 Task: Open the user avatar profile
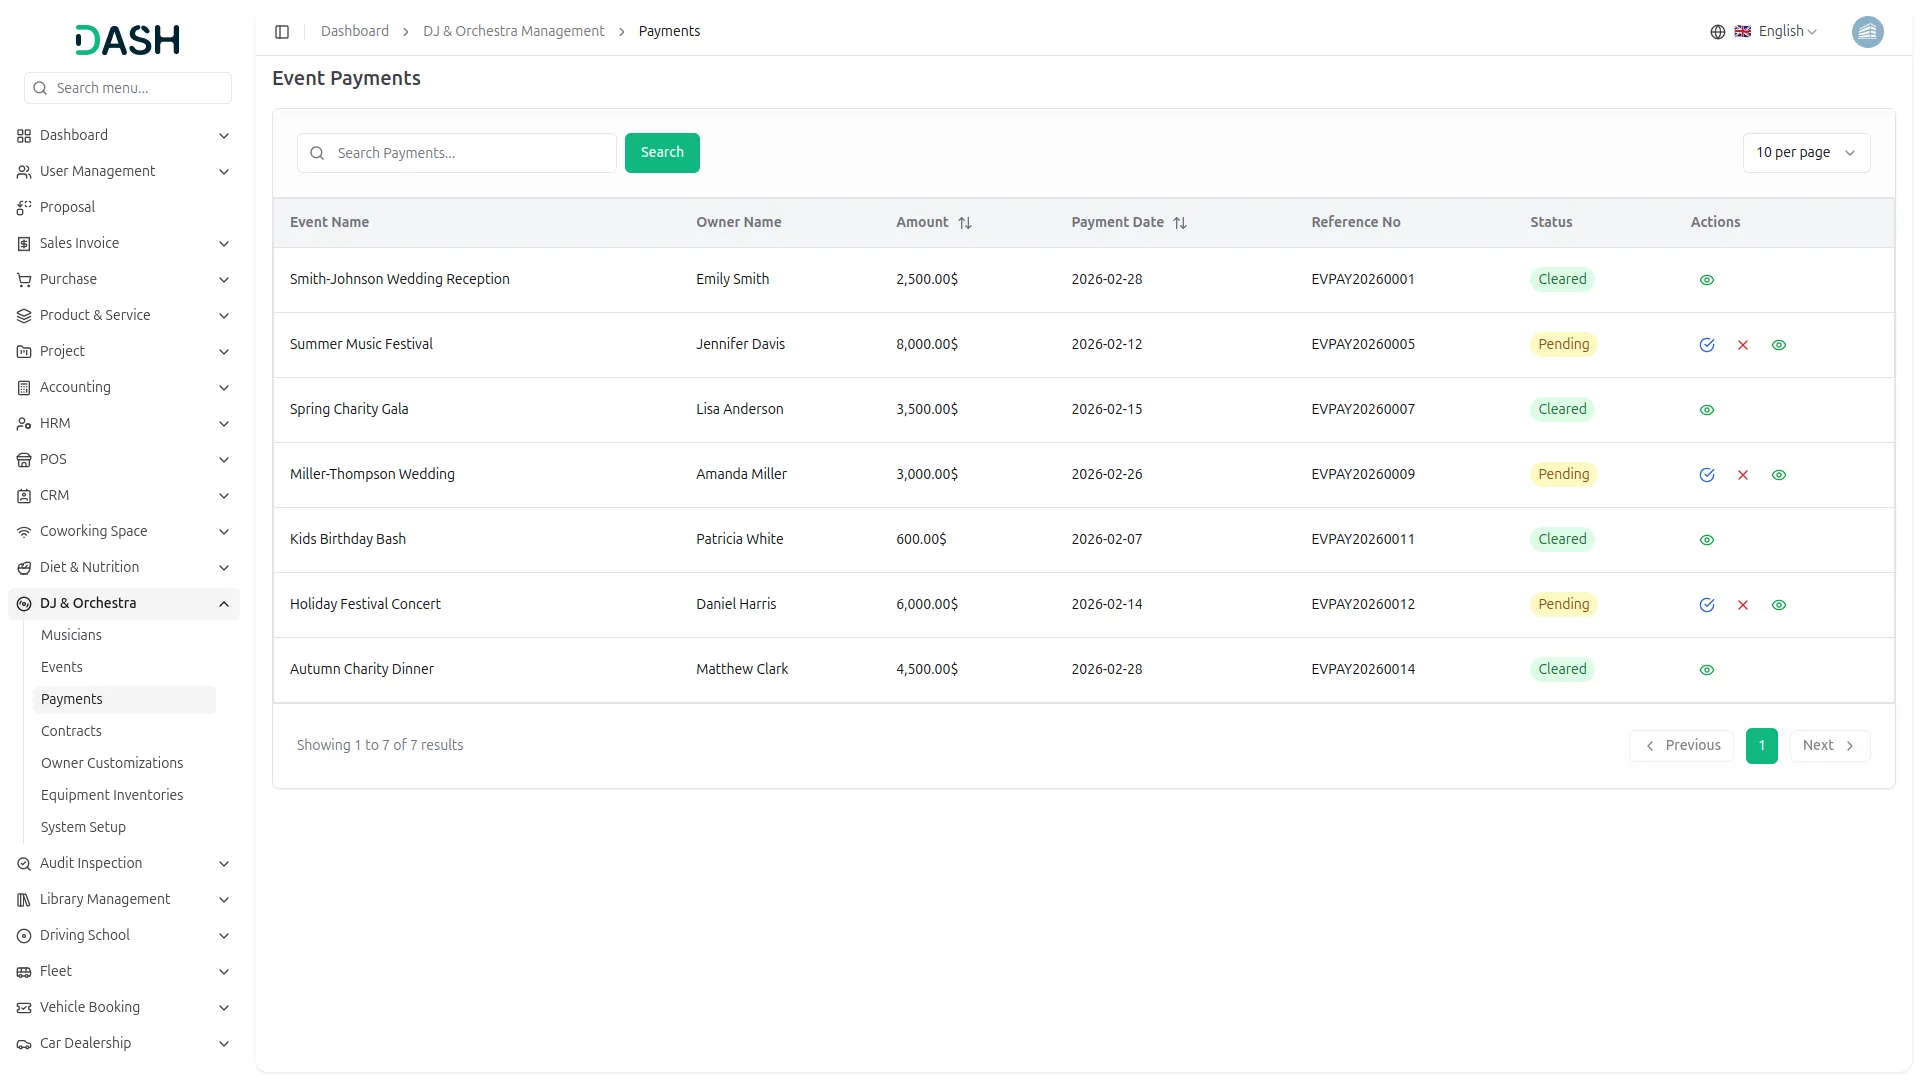pyautogui.click(x=1867, y=32)
